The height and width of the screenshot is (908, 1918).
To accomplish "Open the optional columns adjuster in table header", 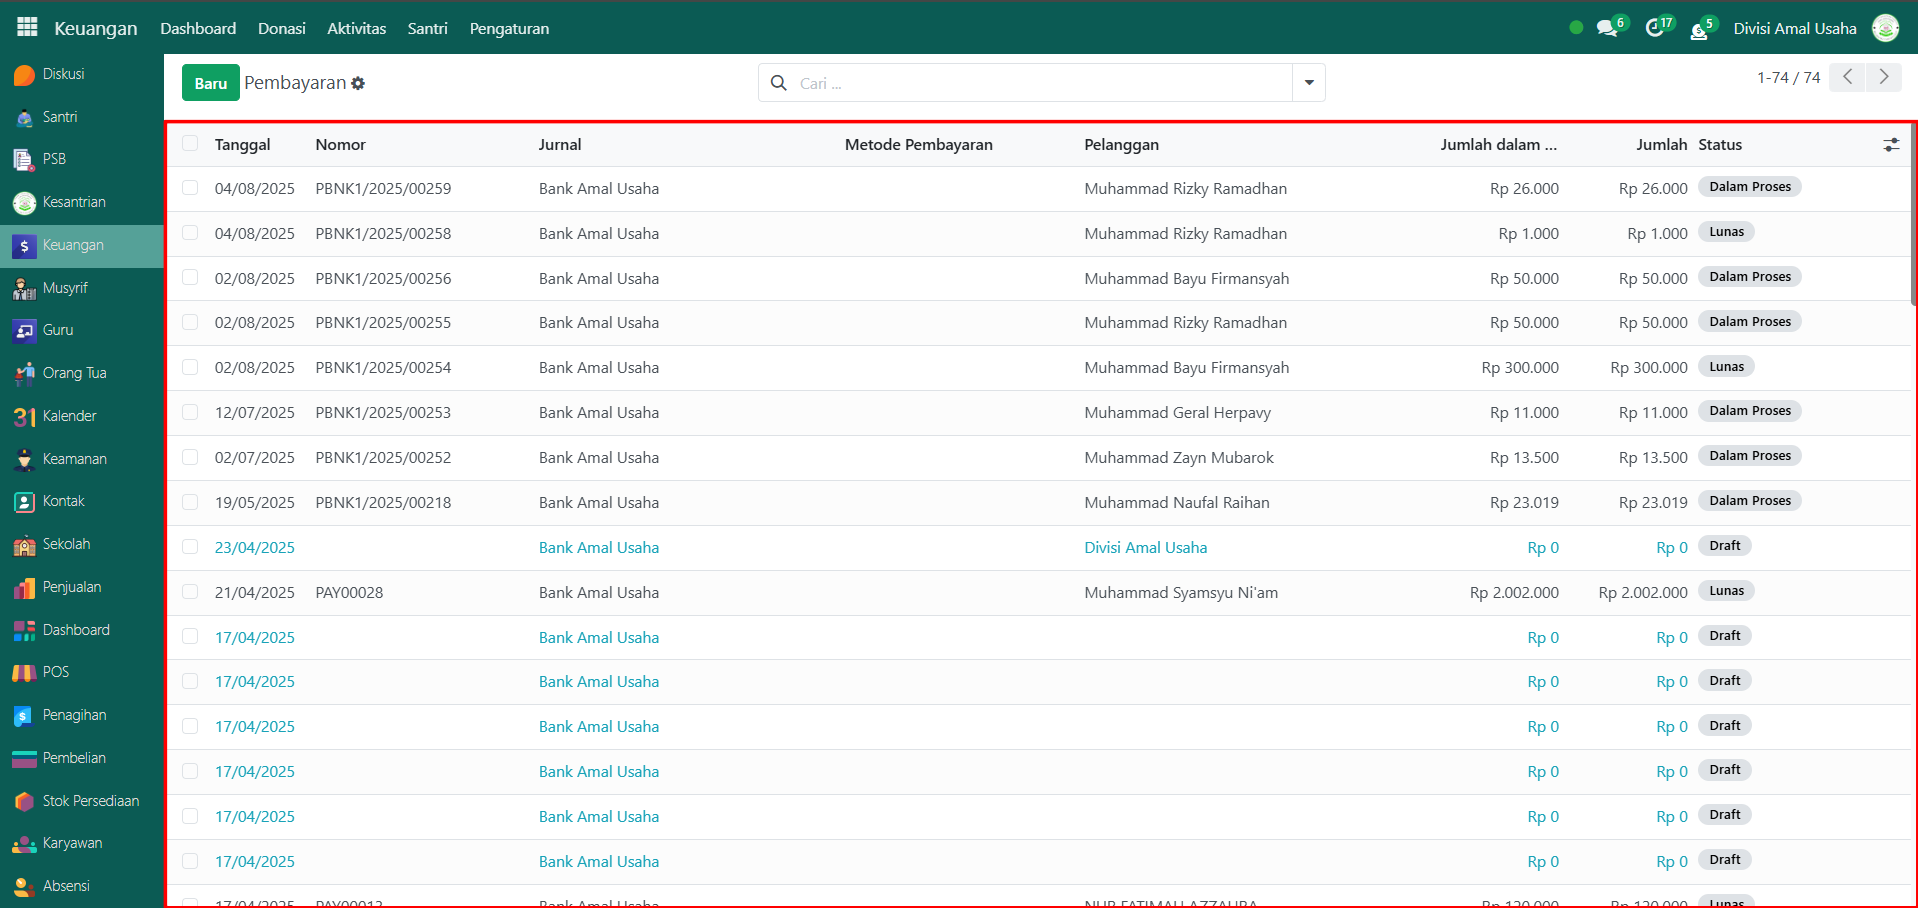I will pos(1891,145).
